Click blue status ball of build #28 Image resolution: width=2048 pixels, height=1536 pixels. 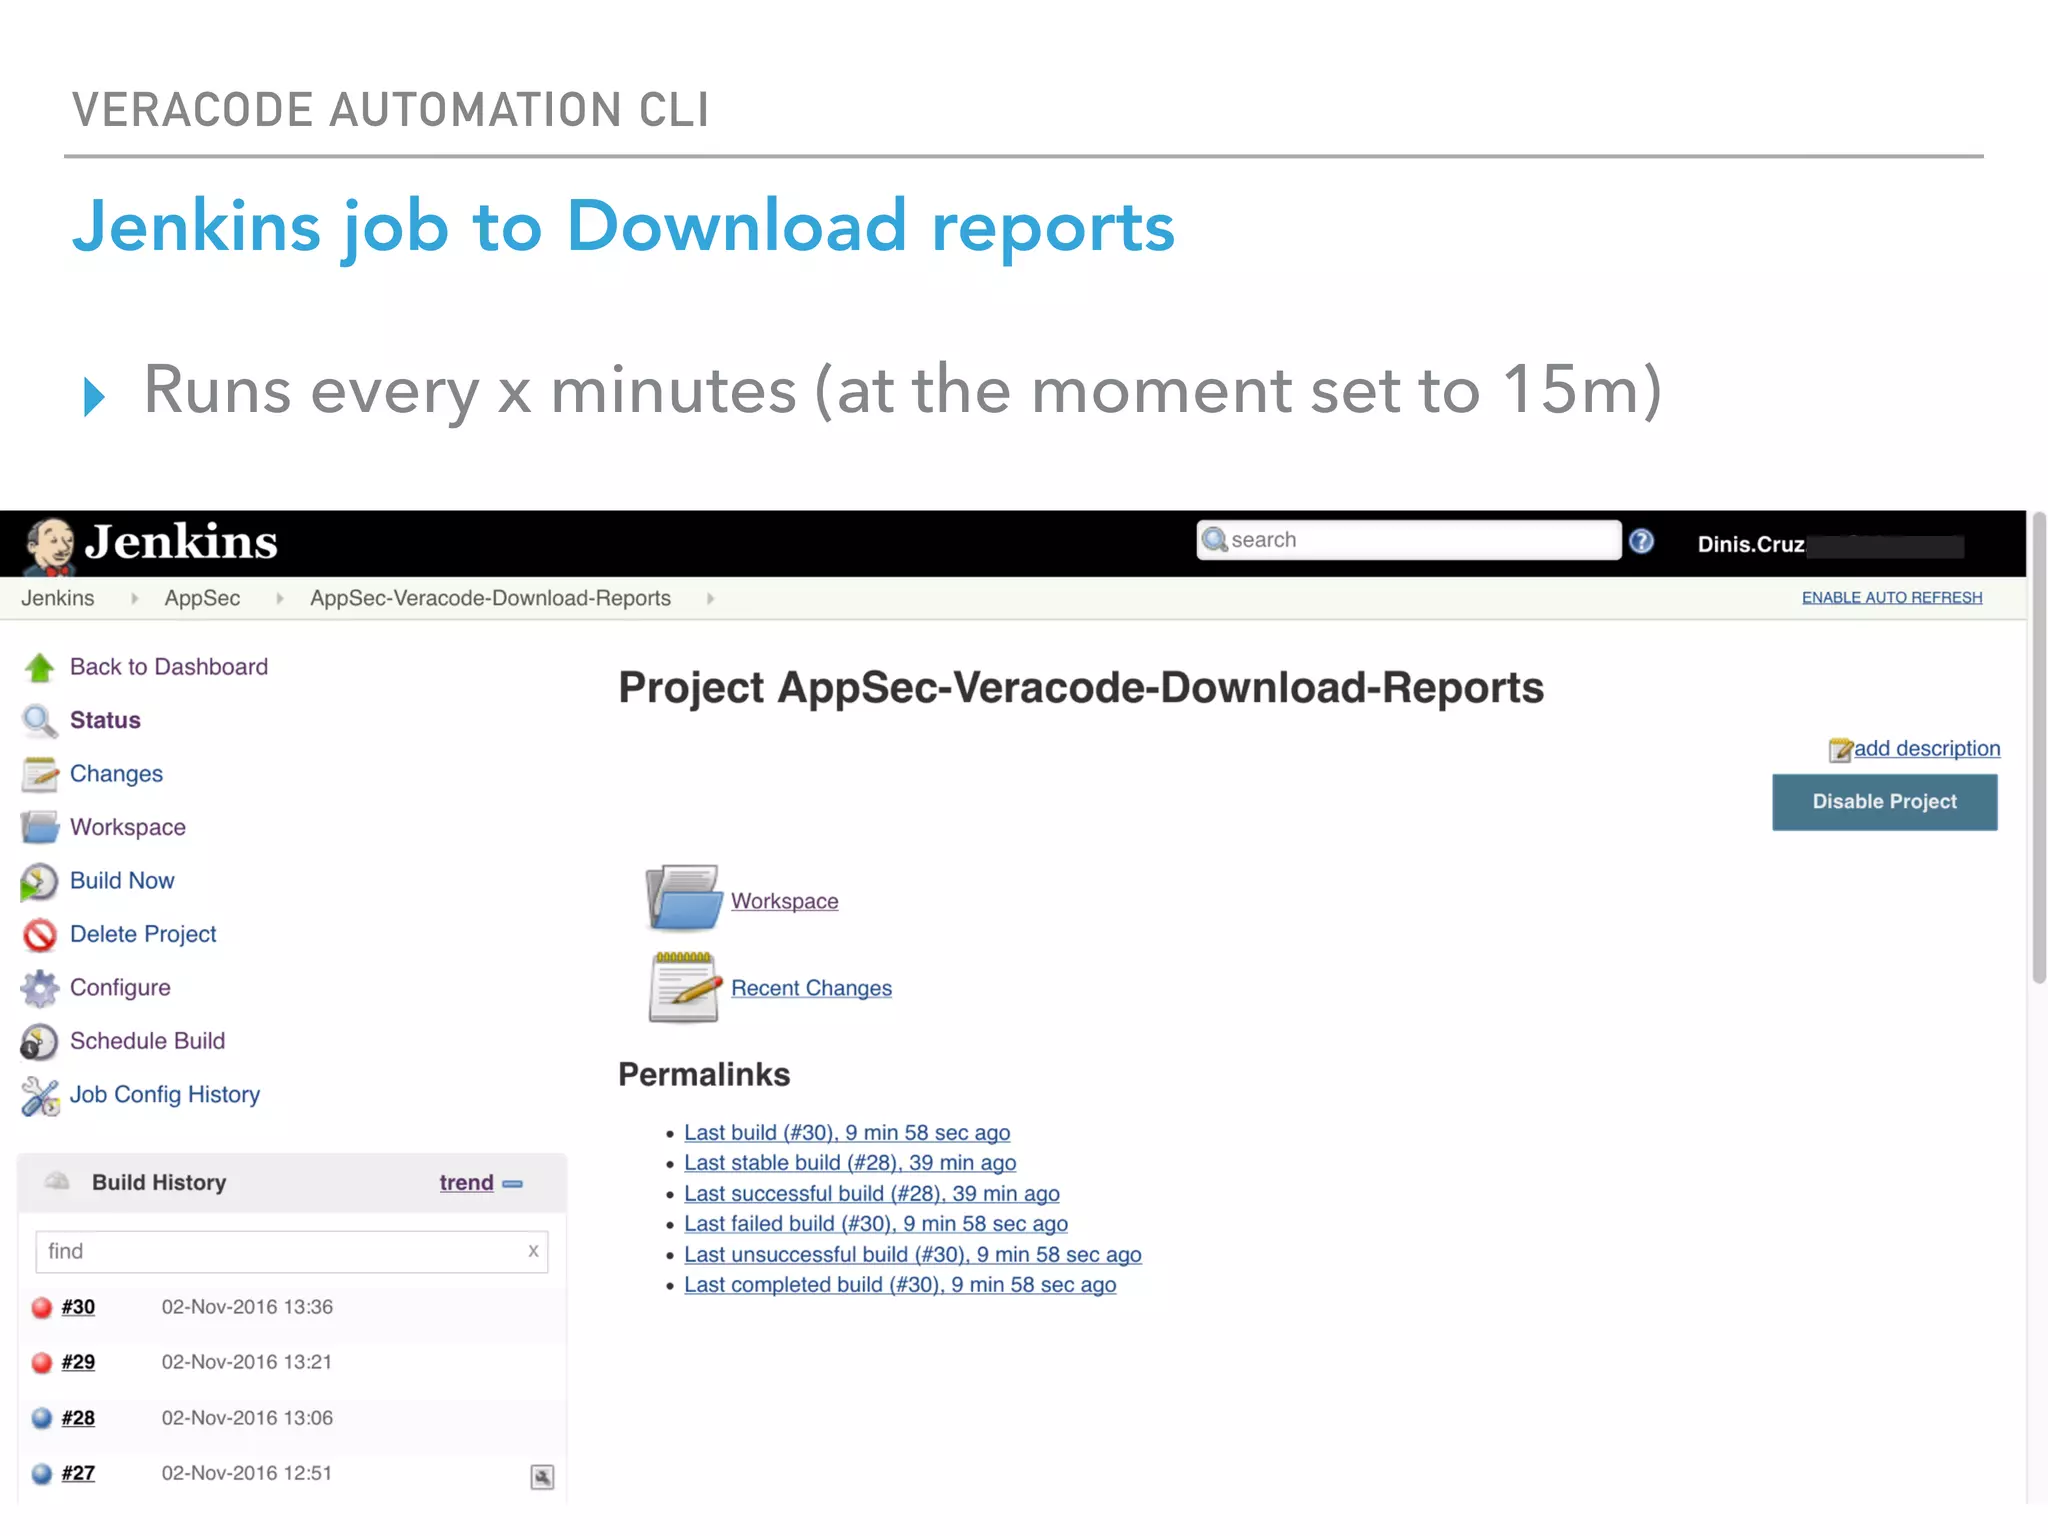tap(41, 1418)
